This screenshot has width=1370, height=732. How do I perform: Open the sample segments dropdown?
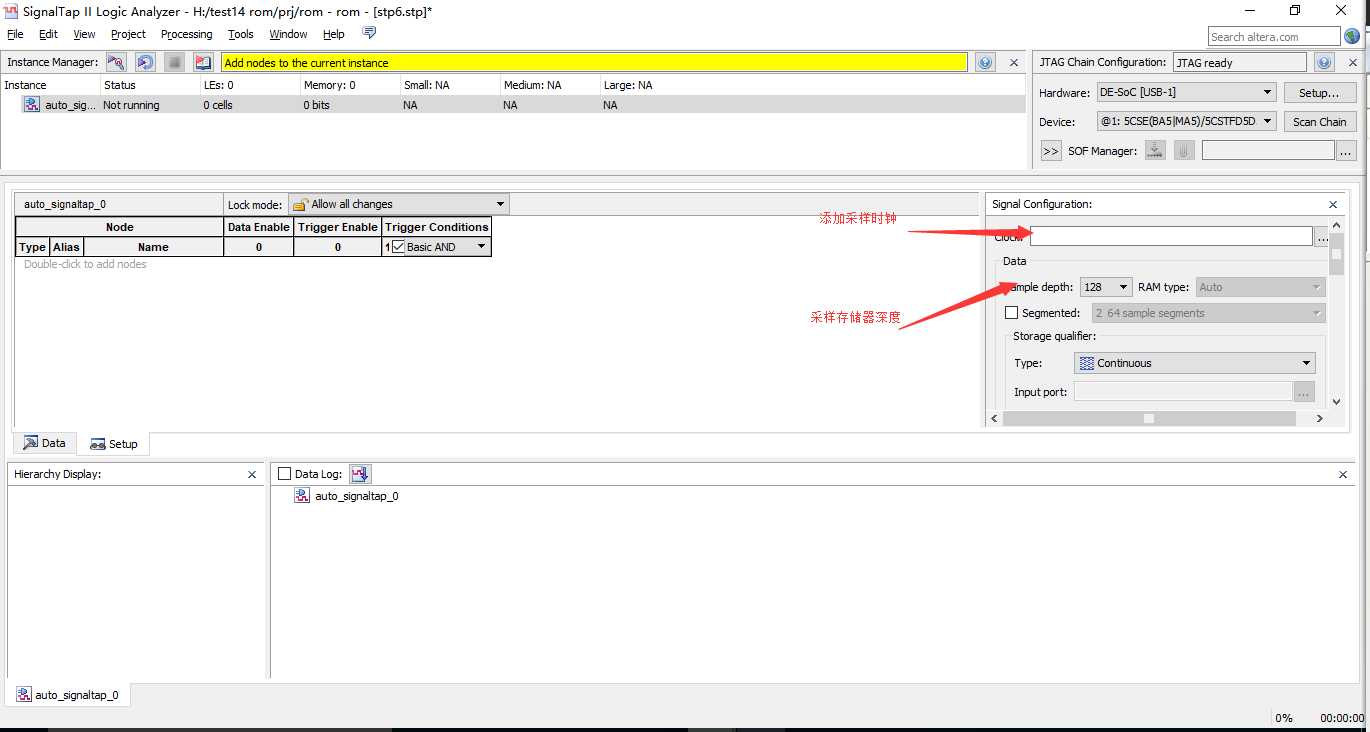pyautogui.click(x=1208, y=313)
